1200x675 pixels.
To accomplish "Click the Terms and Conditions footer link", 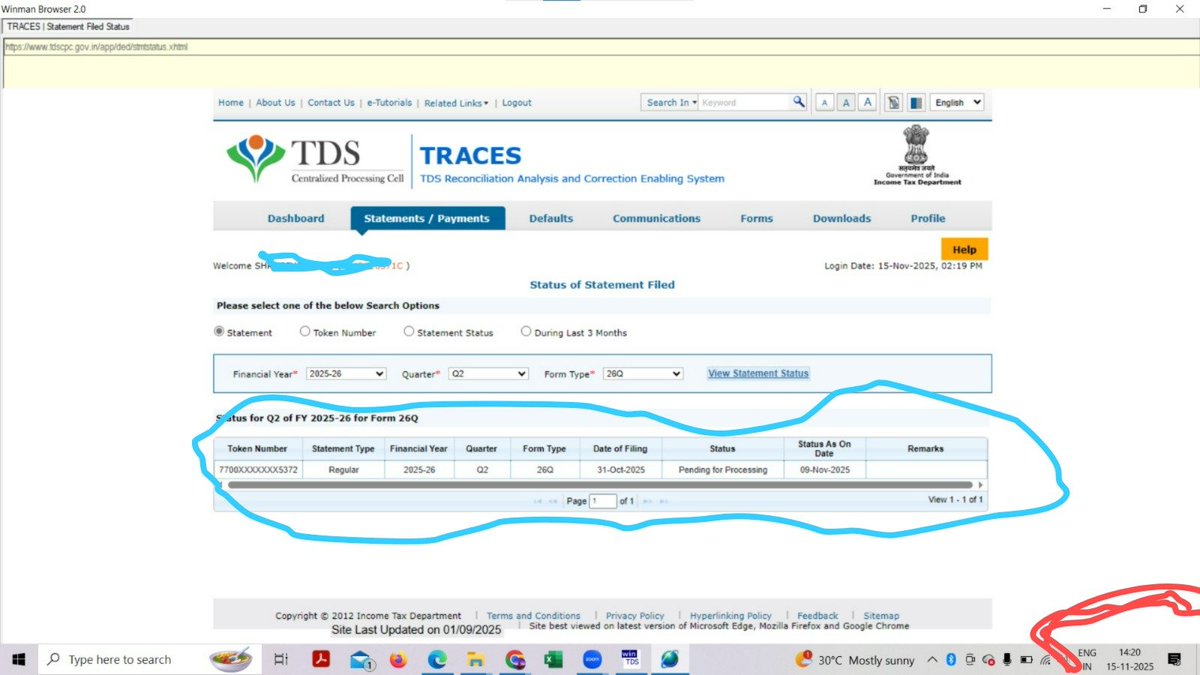I will coord(533,616).
